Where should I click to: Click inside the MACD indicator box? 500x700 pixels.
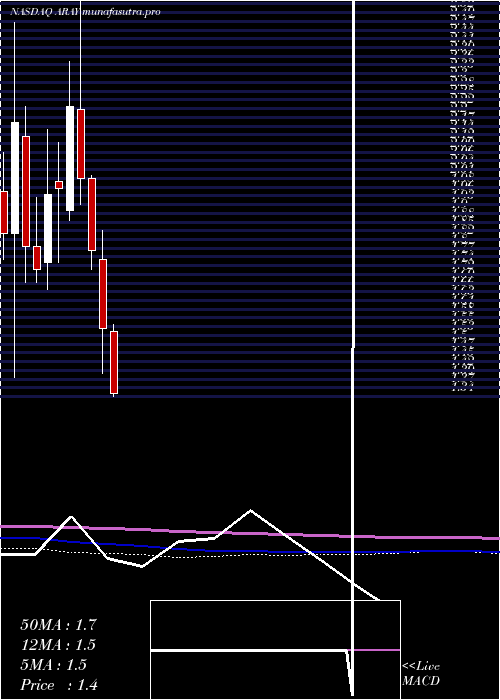[x=275, y=650]
